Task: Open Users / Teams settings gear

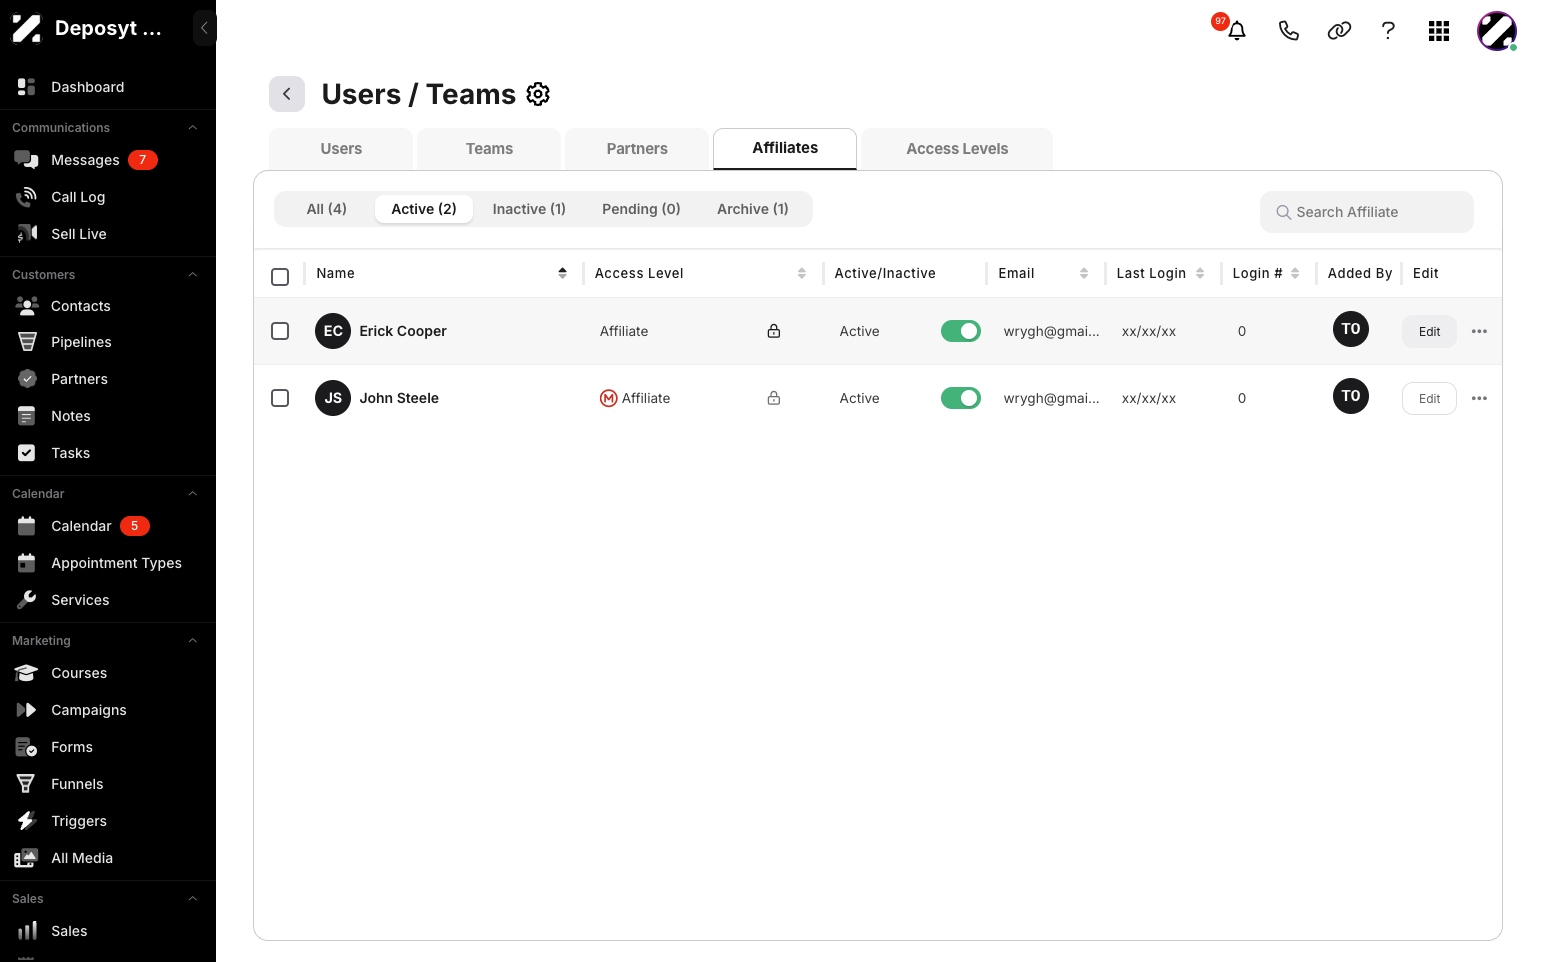Action: click(x=538, y=94)
